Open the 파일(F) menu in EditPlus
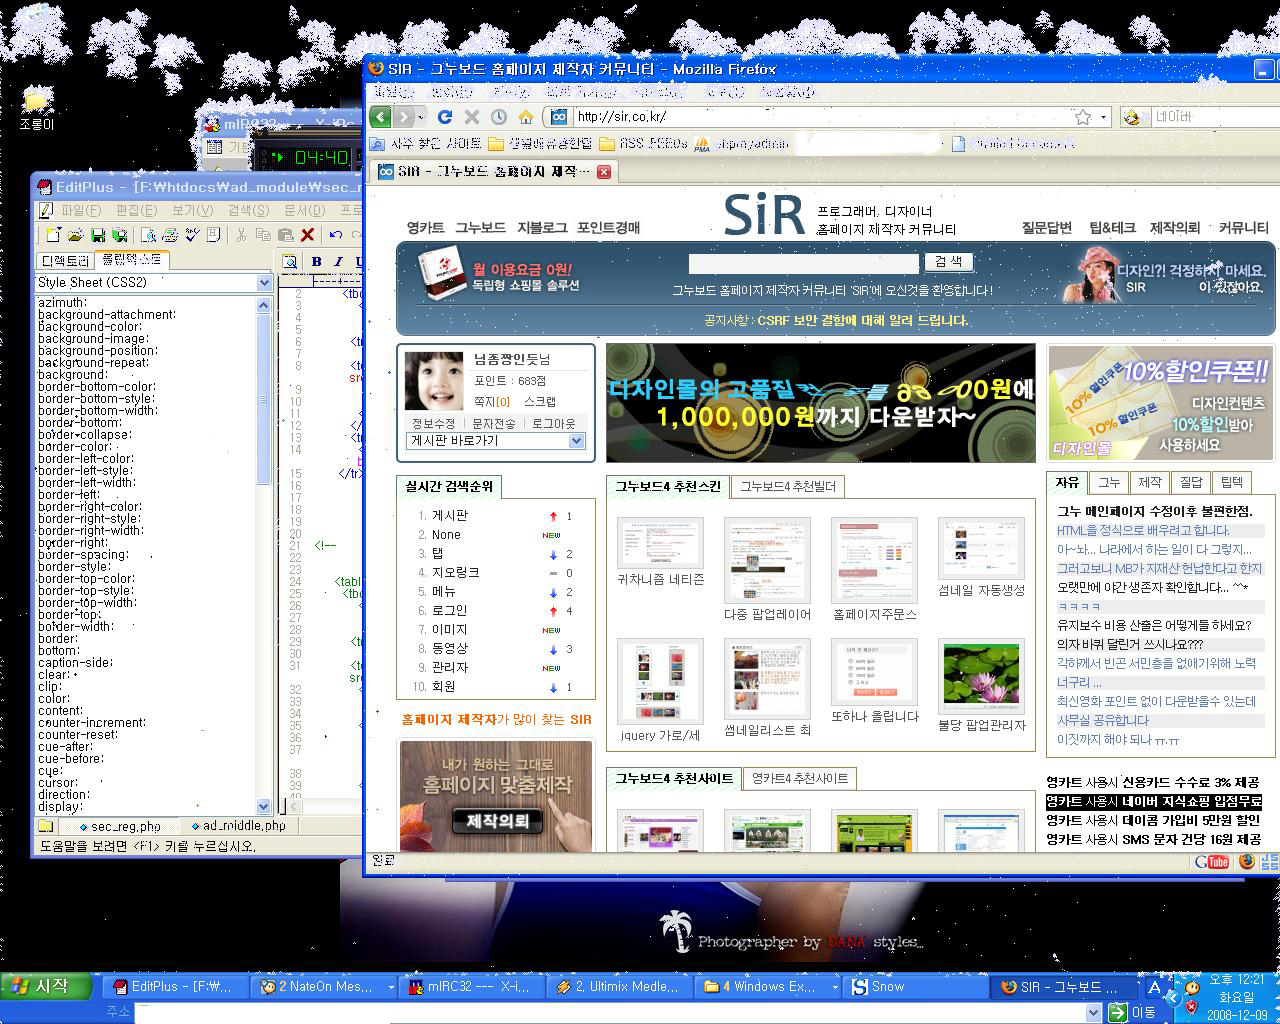Image resolution: width=1280 pixels, height=1024 pixels. 79,210
